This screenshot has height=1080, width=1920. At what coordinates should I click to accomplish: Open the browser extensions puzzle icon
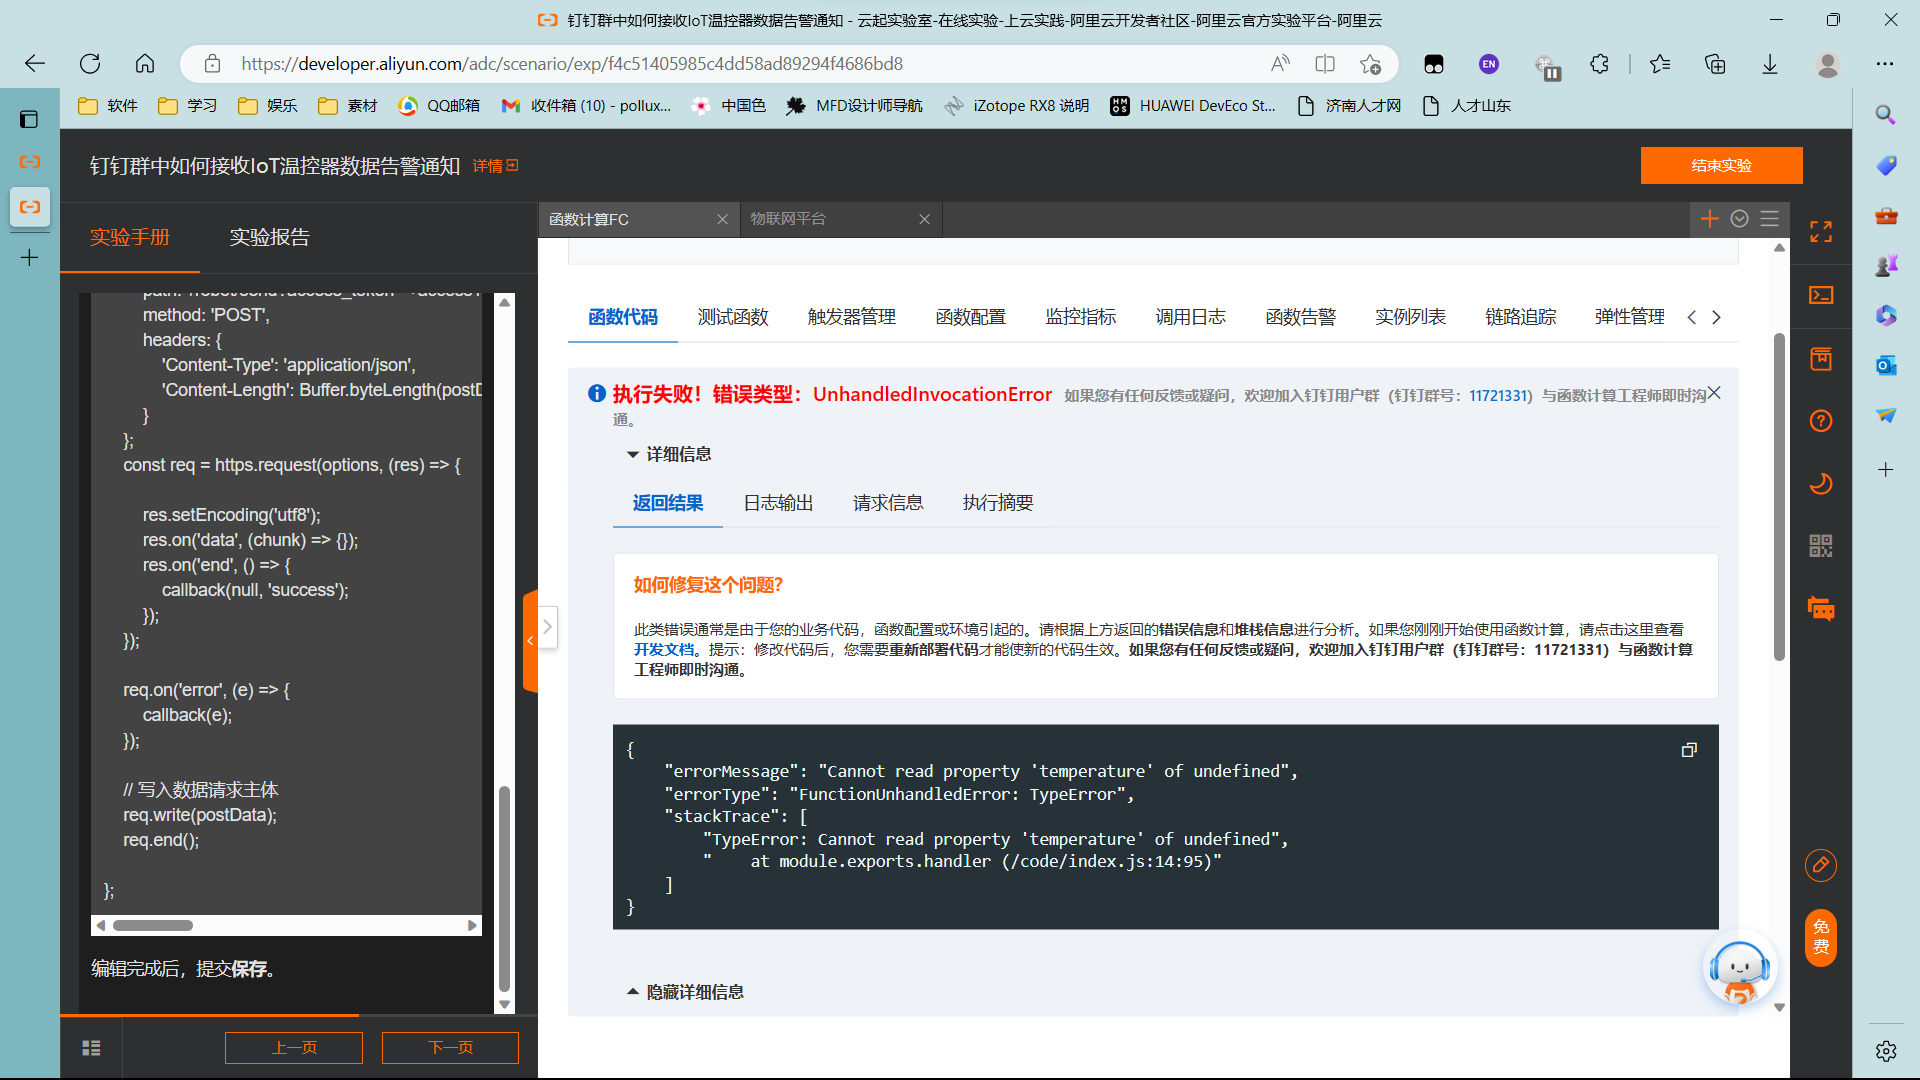tap(1600, 64)
